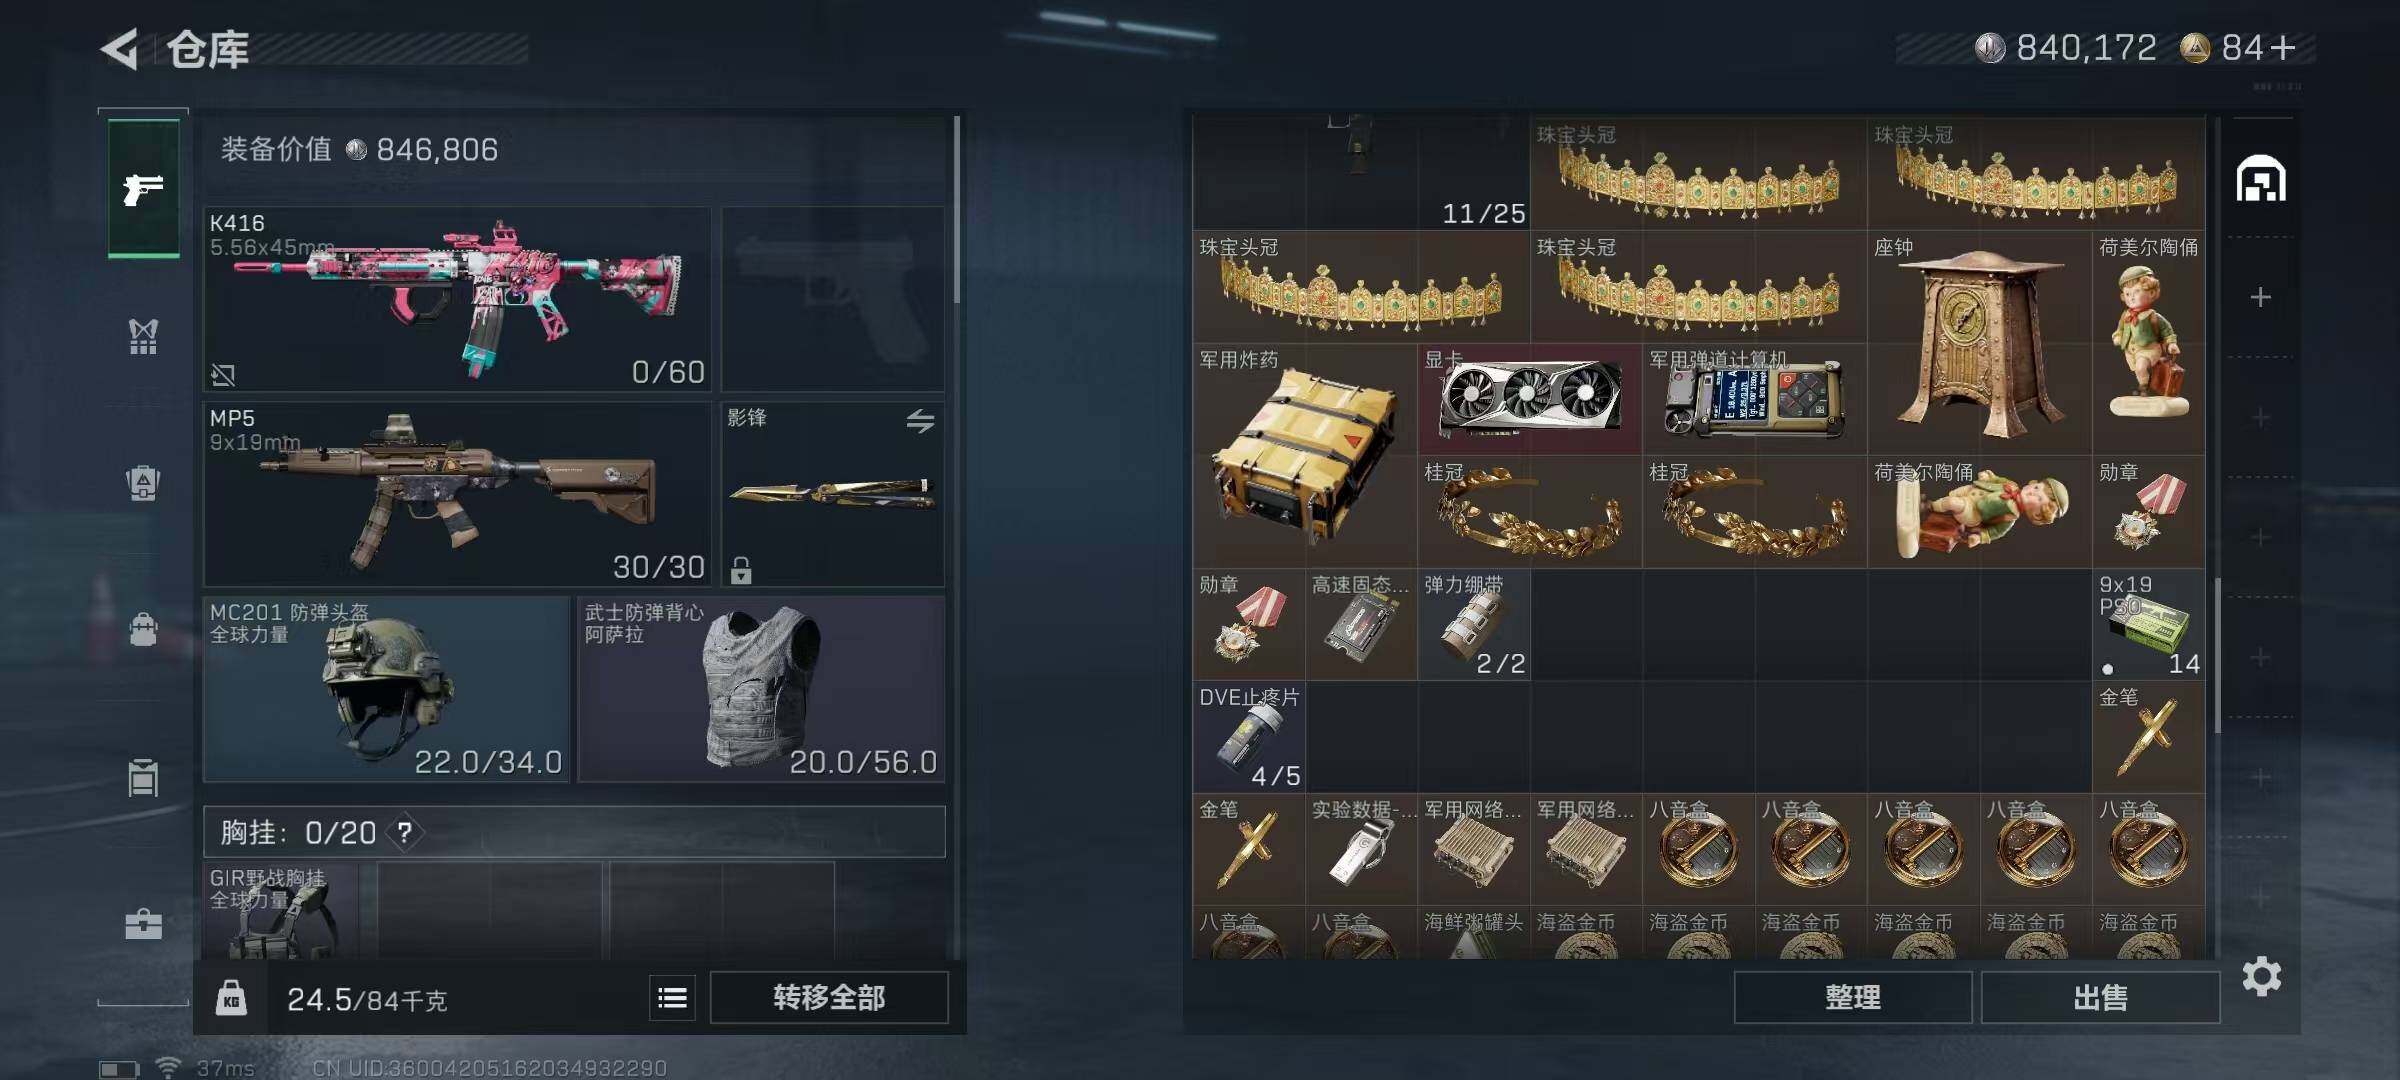
Task: Toggle the swap arrows on the 影锋 knife slot
Action: [x=920, y=421]
